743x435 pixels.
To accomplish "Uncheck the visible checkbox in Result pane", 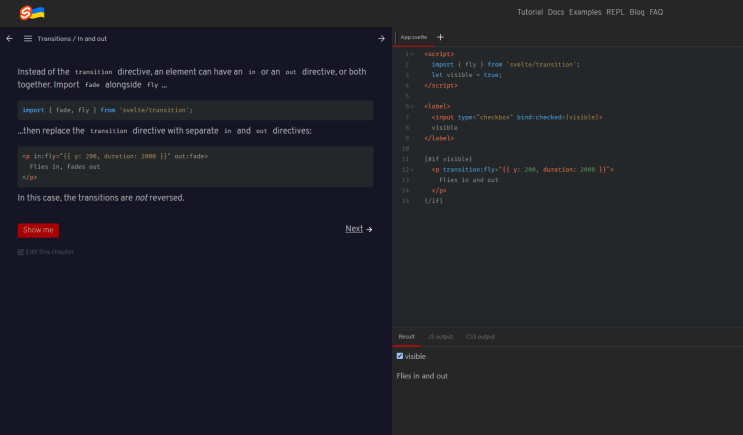I will pyautogui.click(x=400, y=356).
